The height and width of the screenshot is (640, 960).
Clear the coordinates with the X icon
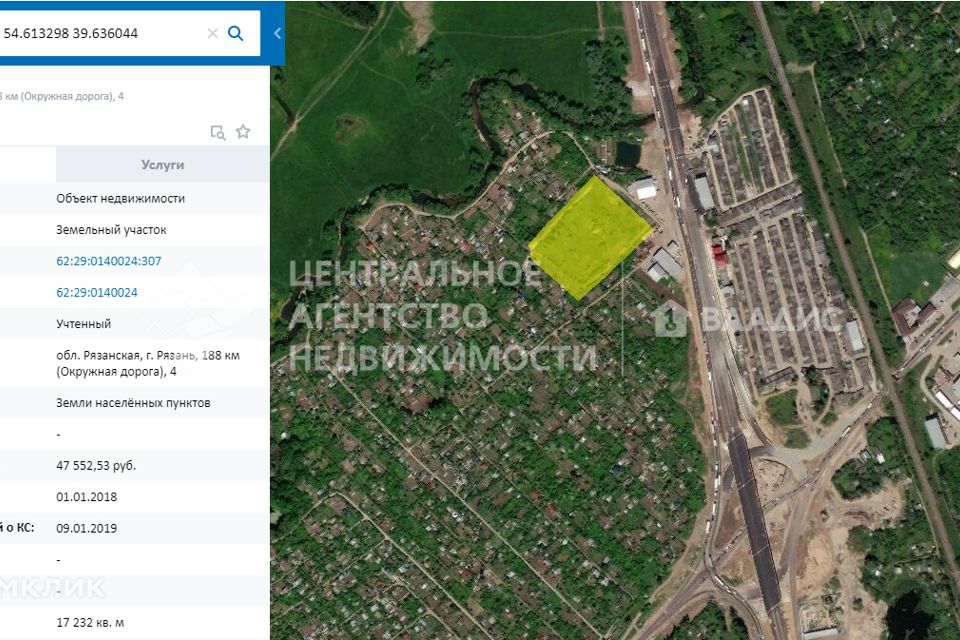tap(212, 33)
